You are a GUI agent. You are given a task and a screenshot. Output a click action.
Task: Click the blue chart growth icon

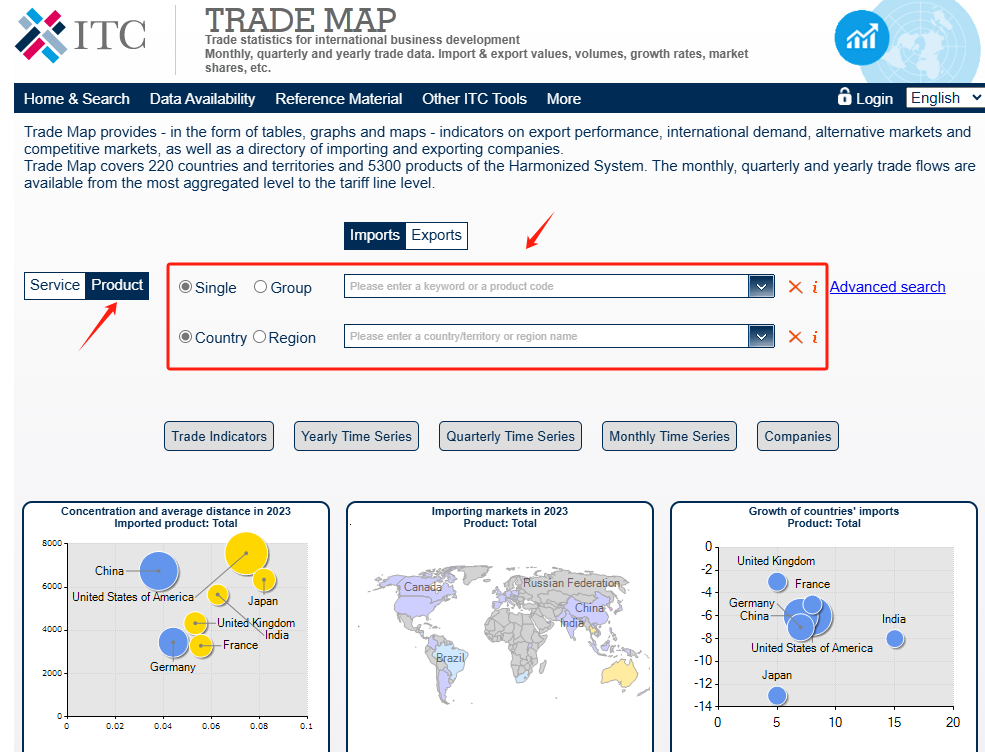pyautogui.click(x=861, y=38)
